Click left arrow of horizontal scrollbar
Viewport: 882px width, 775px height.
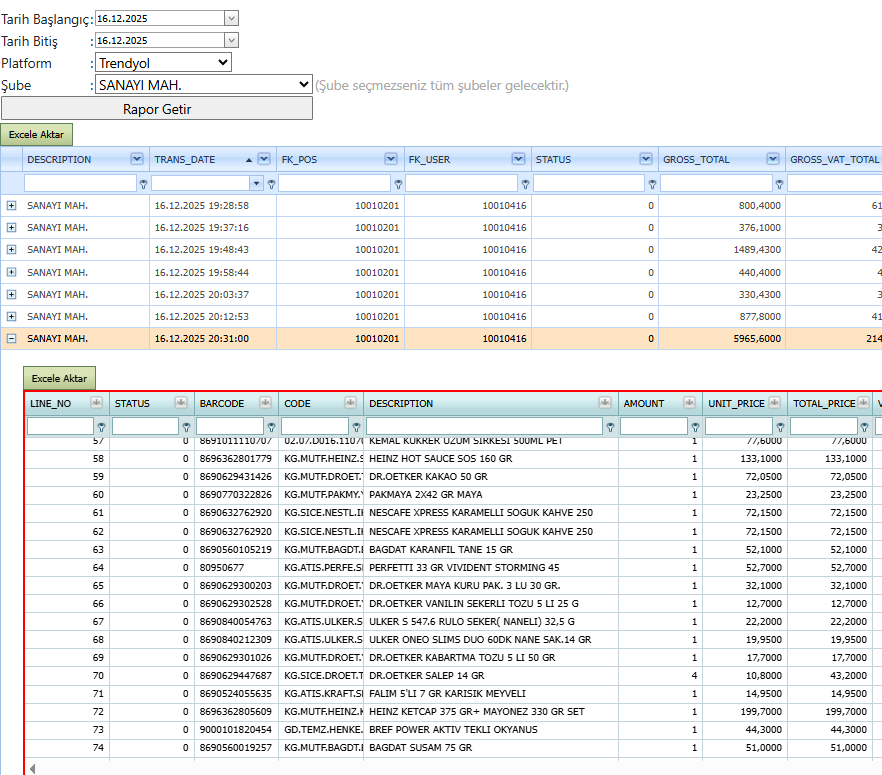(33, 769)
